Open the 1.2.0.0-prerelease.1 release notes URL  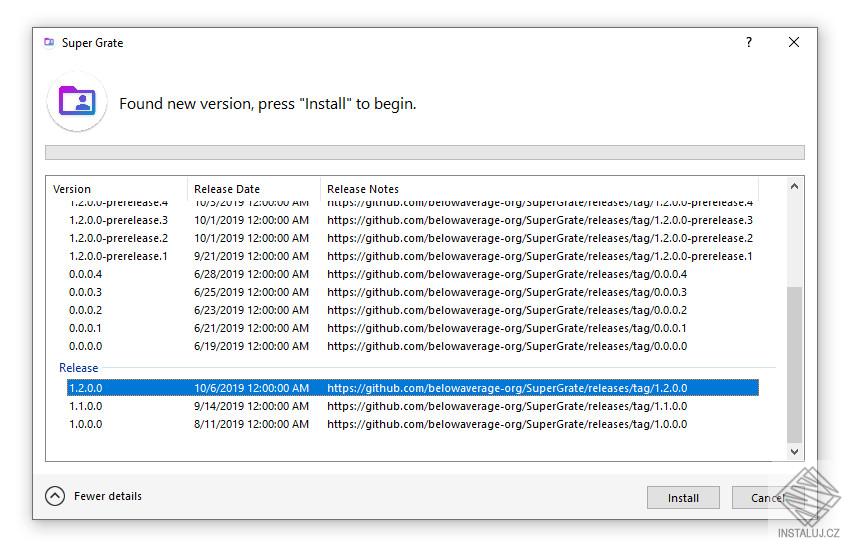pyautogui.click(x=540, y=256)
